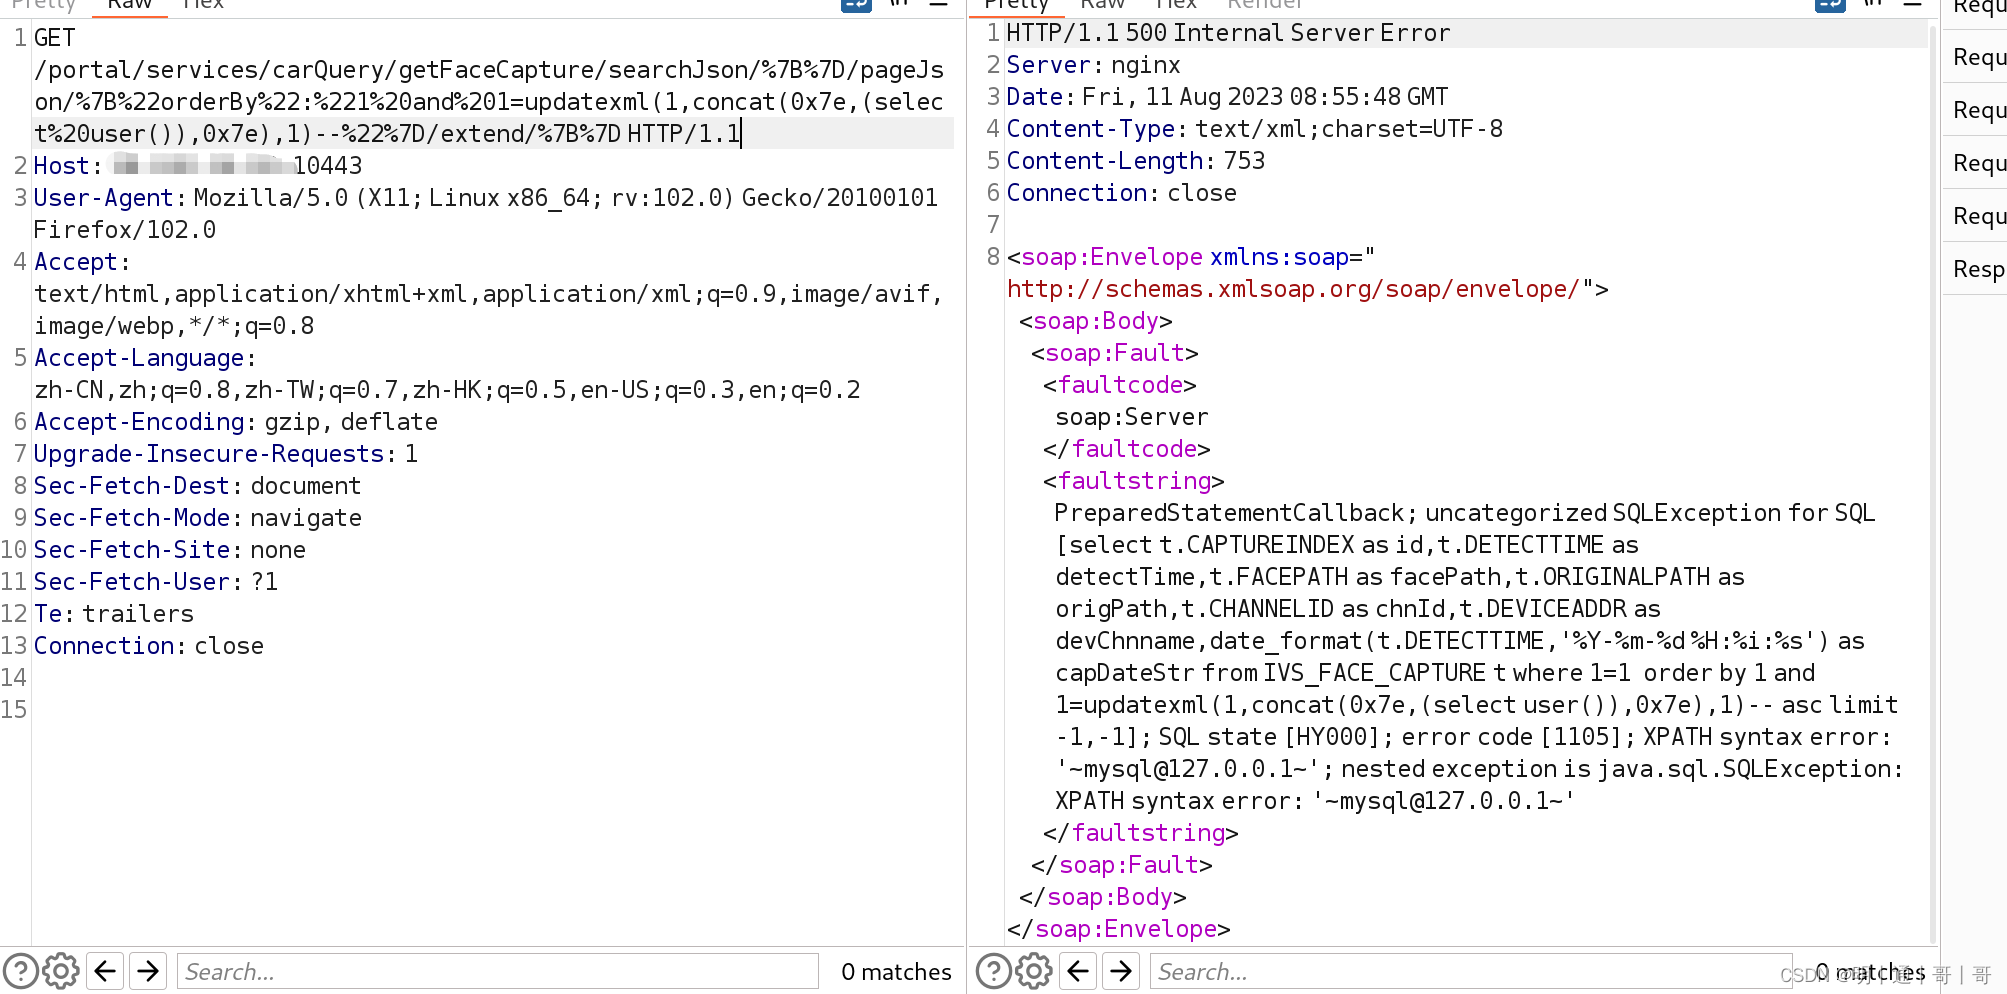The image size is (2007, 994).
Task: Click the 'Server: nginx' response header
Action: point(1094,65)
